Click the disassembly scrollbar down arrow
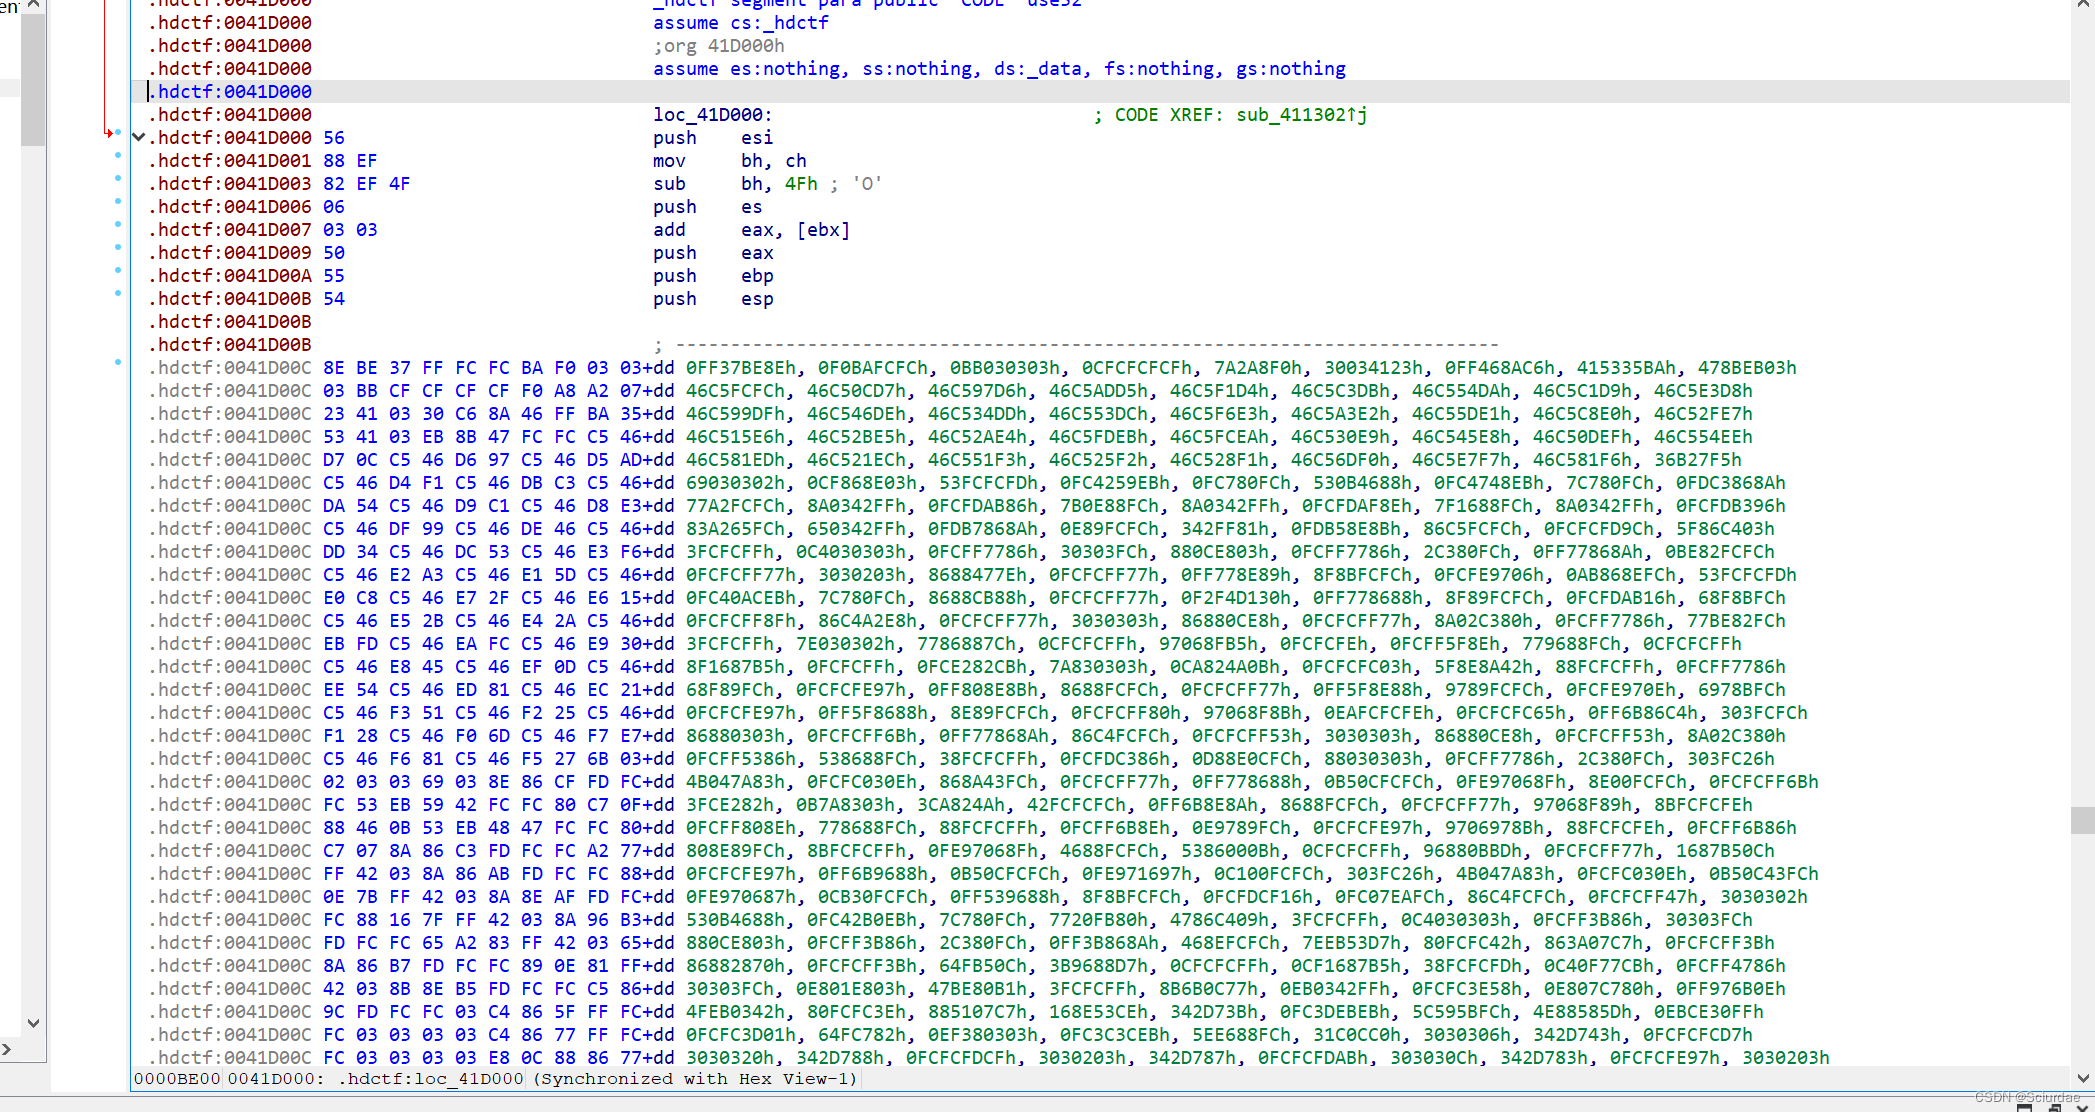 [x=2084, y=1078]
